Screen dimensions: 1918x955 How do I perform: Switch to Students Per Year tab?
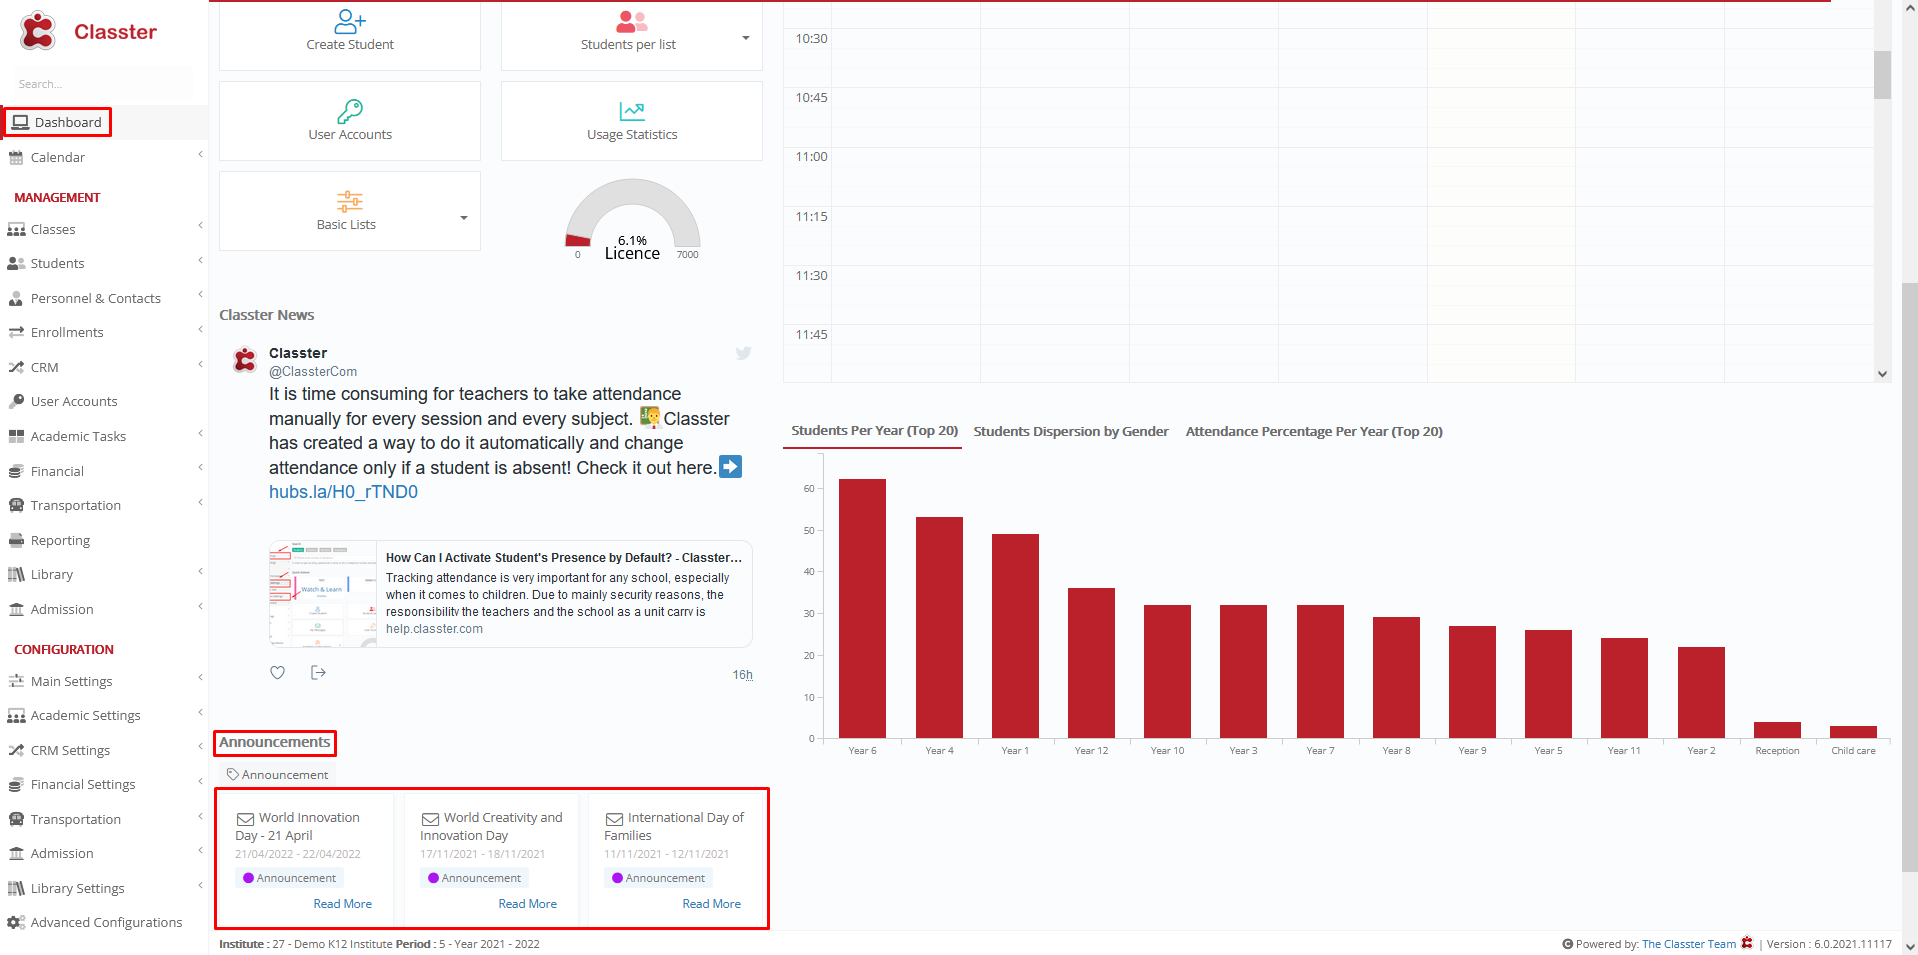pyautogui.click(x=874, y=431)
